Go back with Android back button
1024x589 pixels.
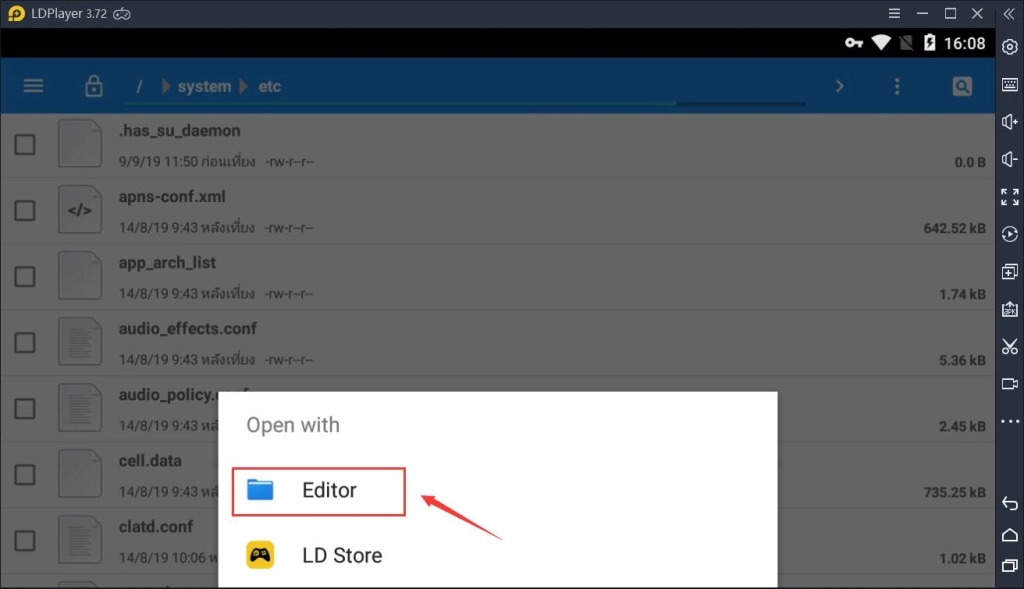[1010, 503]
